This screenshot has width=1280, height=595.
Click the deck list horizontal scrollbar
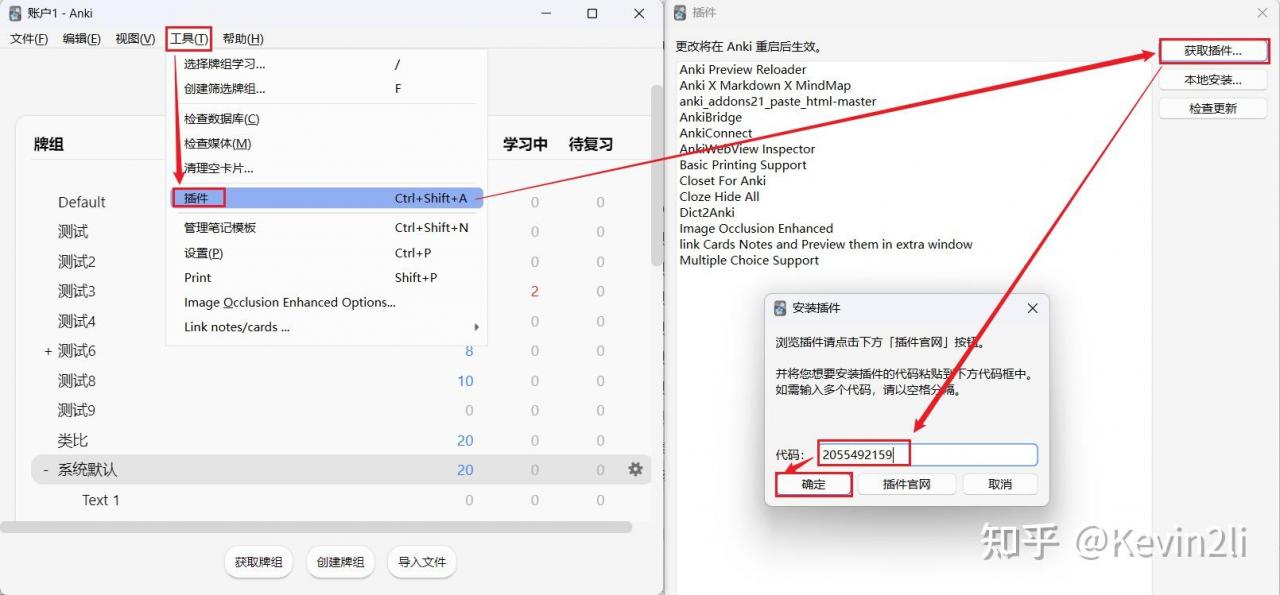click(316, 527)
